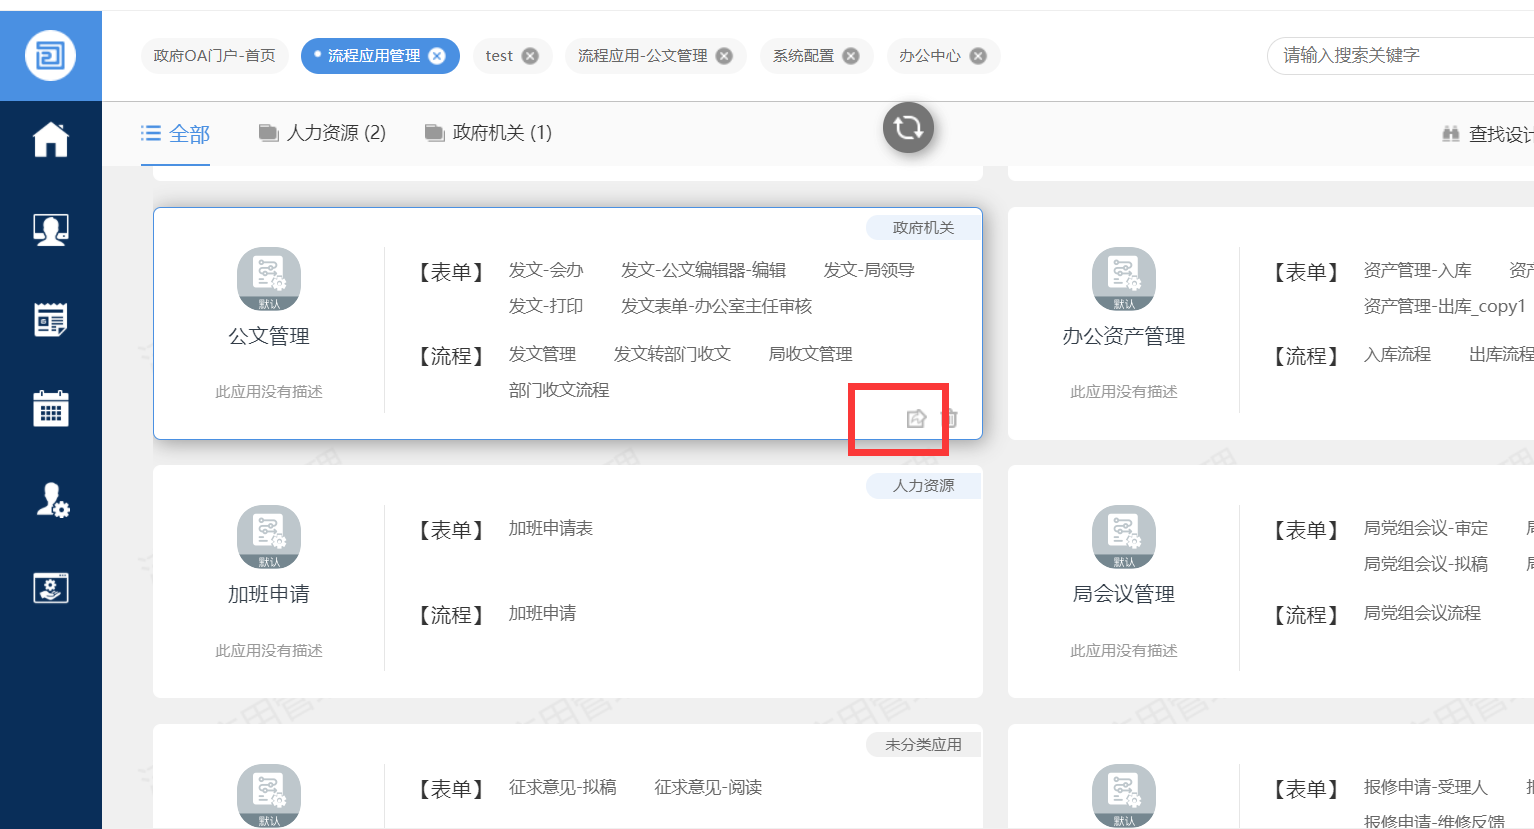Go to the home house icon in sidebar
Screen dimensions: 1534x829
click(51, 139)
